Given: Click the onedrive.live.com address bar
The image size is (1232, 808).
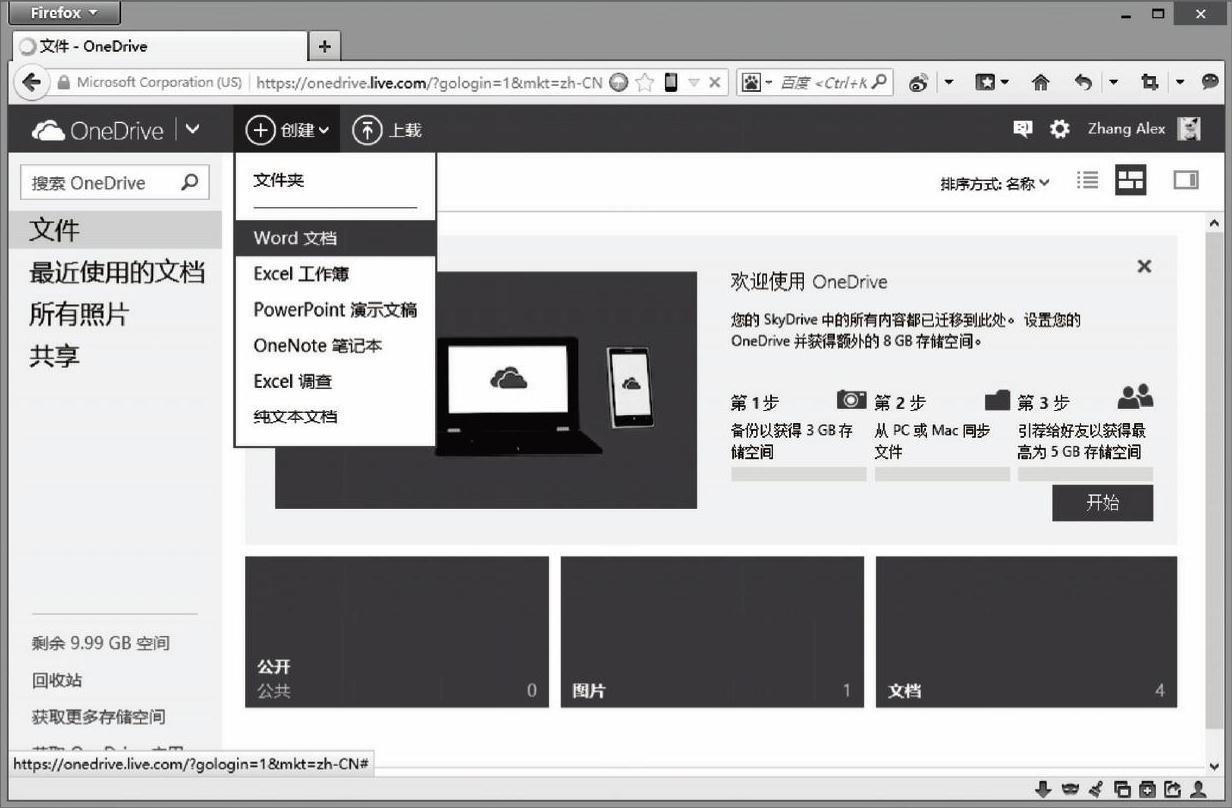Looking at the screenshot, I should pos(430,83).
